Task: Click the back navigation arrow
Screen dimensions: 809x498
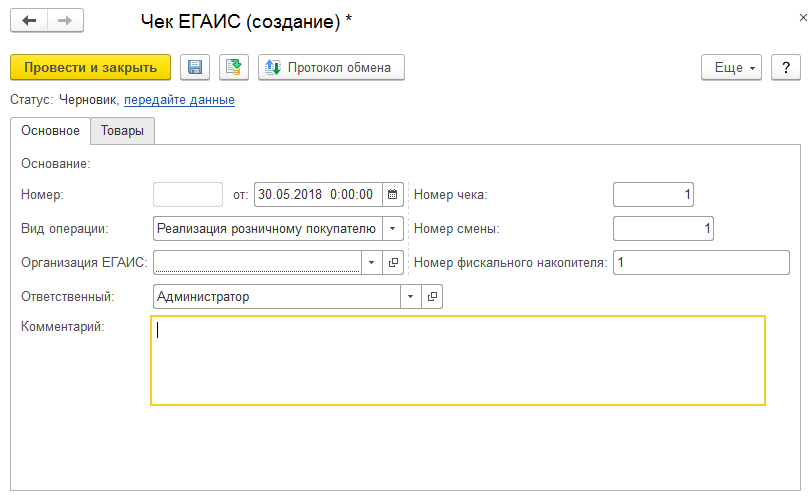Action: (29, 20)
